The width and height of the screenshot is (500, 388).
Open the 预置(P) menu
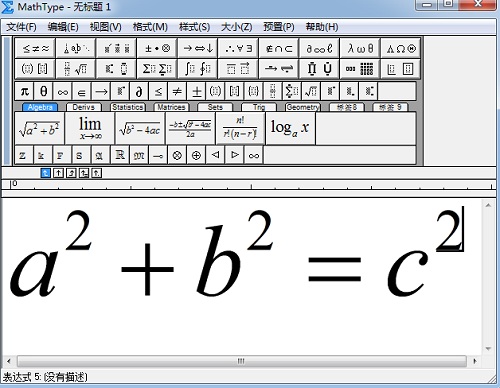(279, 27)
